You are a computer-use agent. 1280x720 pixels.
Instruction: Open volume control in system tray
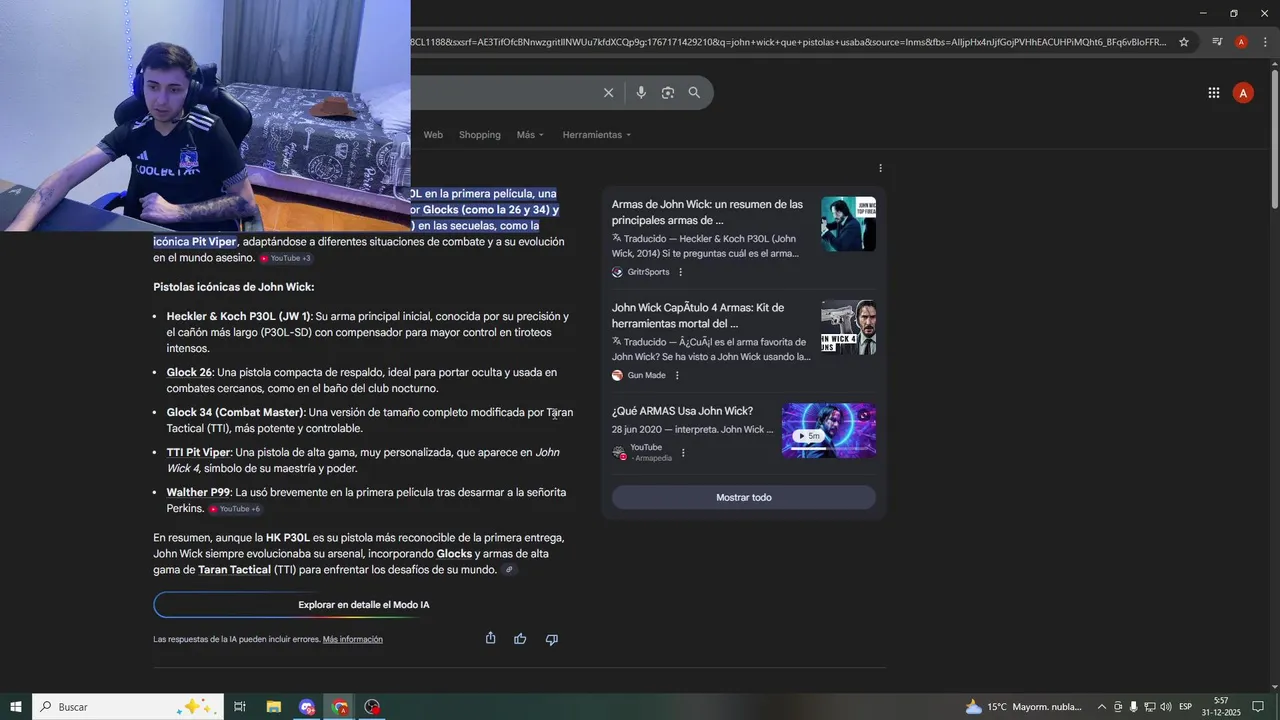pos(1166,707)
